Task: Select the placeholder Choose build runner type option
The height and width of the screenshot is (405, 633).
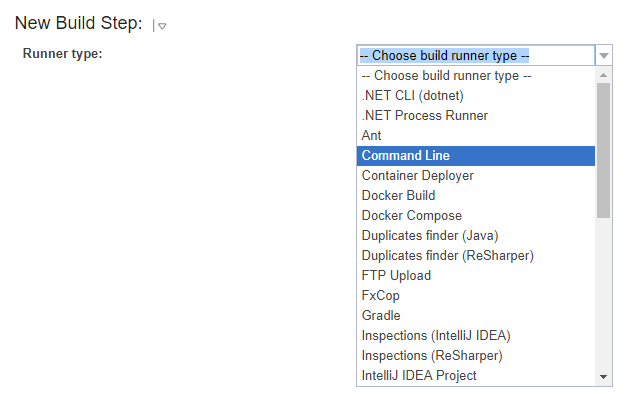Action: point(446,76)
